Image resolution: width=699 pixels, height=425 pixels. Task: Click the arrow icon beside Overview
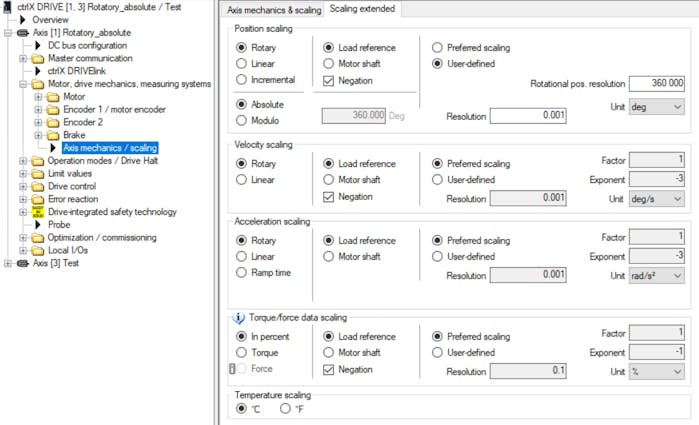pyautogui.click(x=23, y=20)
